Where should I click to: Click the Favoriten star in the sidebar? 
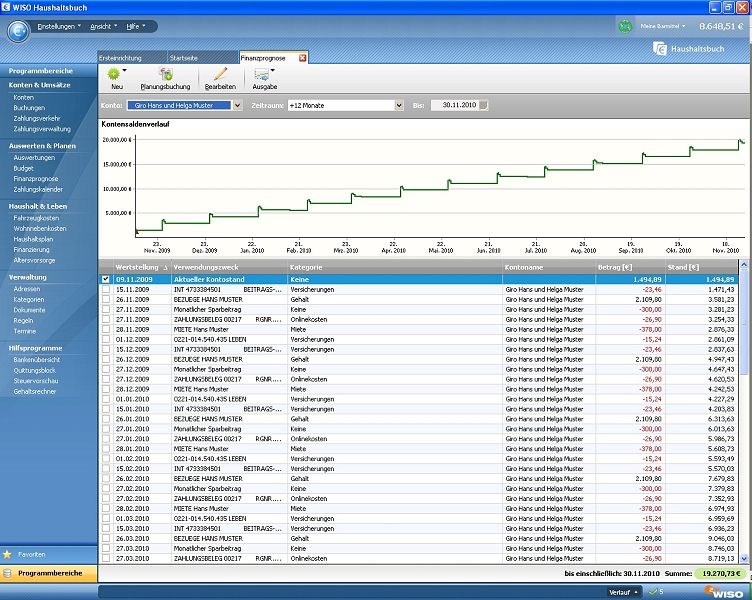pos(8,553)
